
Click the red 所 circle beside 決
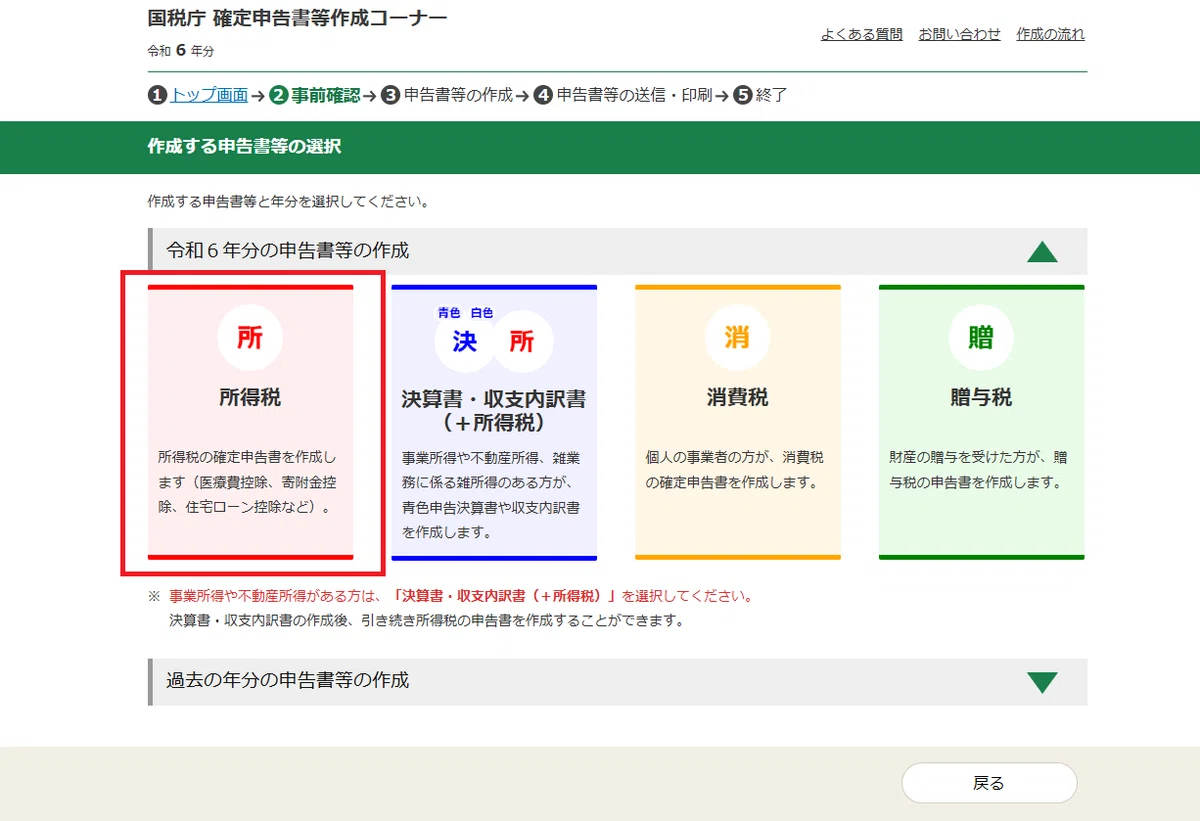click(x=522, y=341)
